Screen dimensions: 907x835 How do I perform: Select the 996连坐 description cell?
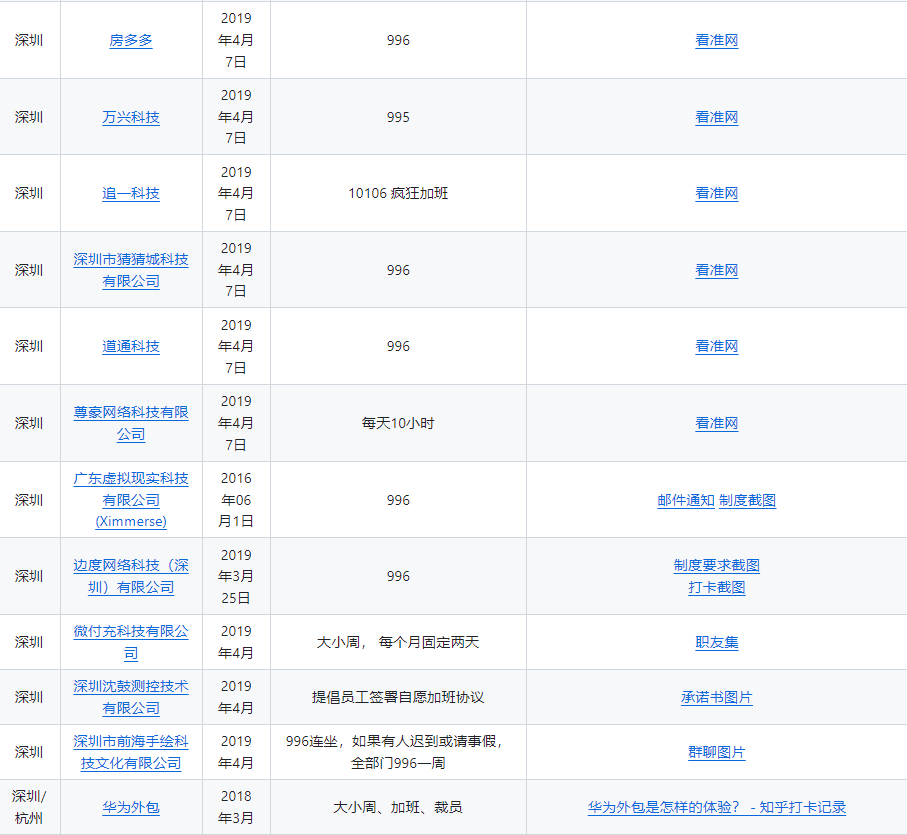398,752
